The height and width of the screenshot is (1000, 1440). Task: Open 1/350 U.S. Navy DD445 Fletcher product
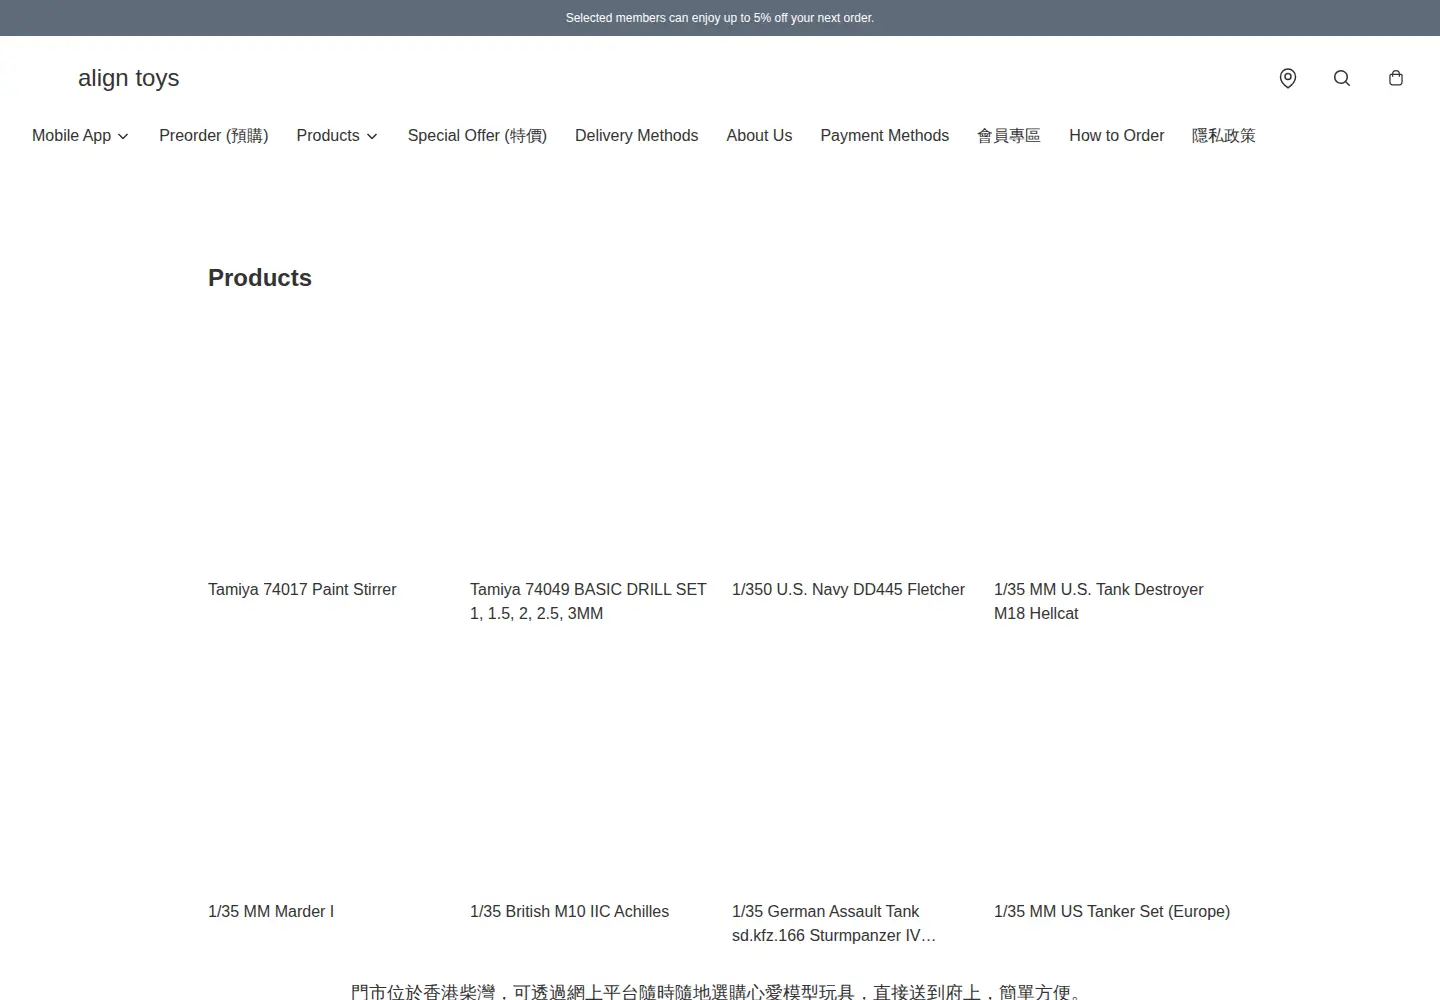pyautogui.click(x=848, y=590)
